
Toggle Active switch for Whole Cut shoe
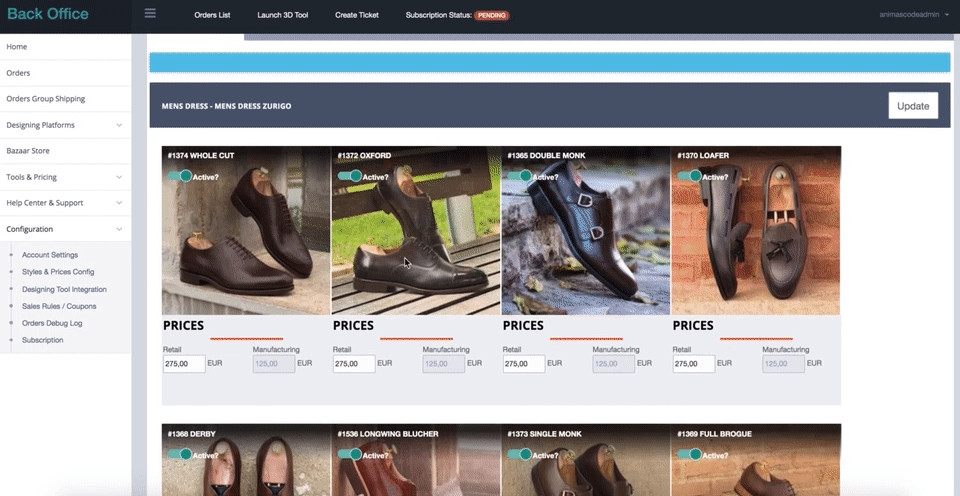179,176
